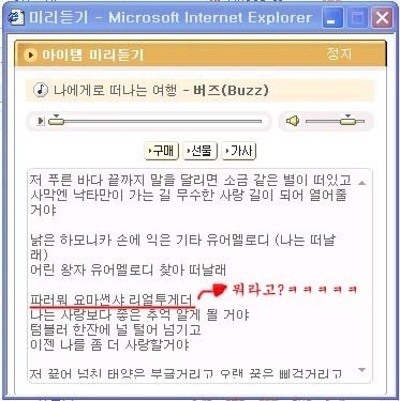
Task: Click the middle of the seek bar track
Action: pos(155,121)
